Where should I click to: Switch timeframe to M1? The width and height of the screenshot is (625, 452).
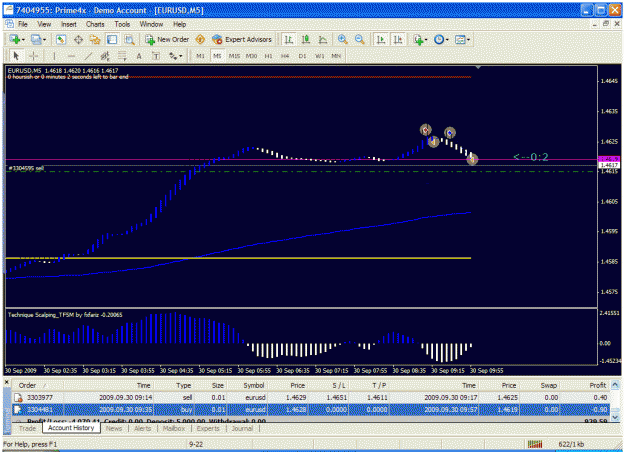click(x=200, y=56)
